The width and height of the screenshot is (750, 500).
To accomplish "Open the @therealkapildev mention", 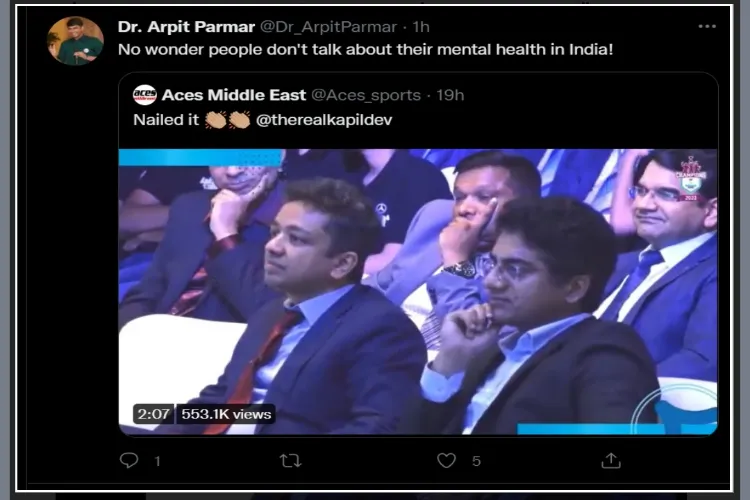I will click(x=324, y=120).
